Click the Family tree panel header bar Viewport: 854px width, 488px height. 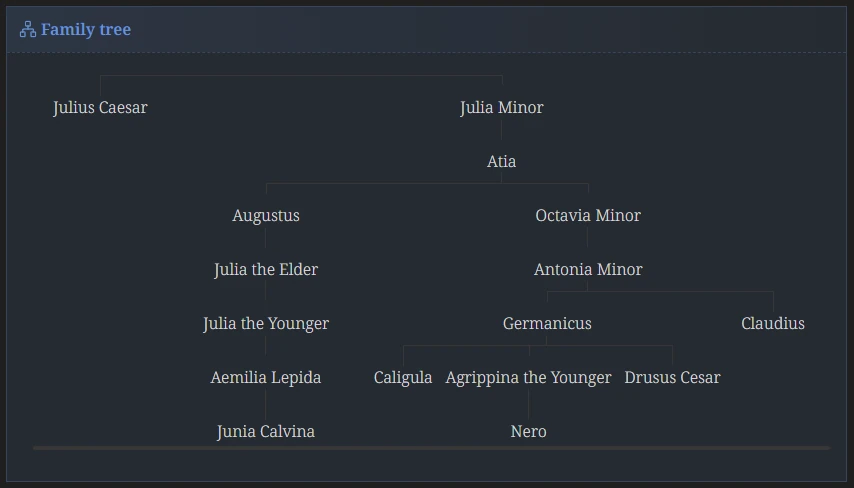click(426, 29)
